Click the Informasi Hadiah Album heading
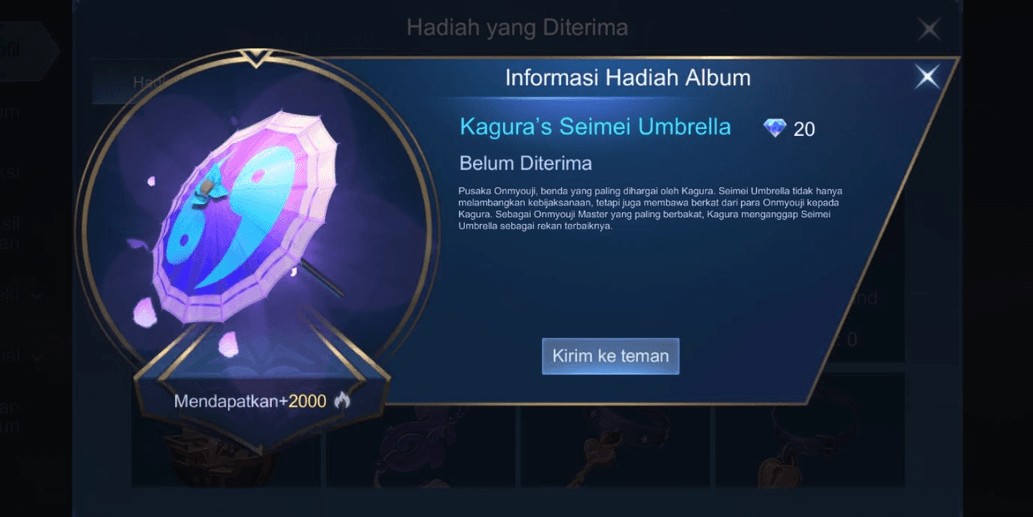The height and width of the screenshot is (517, 1033). (627, 78)
